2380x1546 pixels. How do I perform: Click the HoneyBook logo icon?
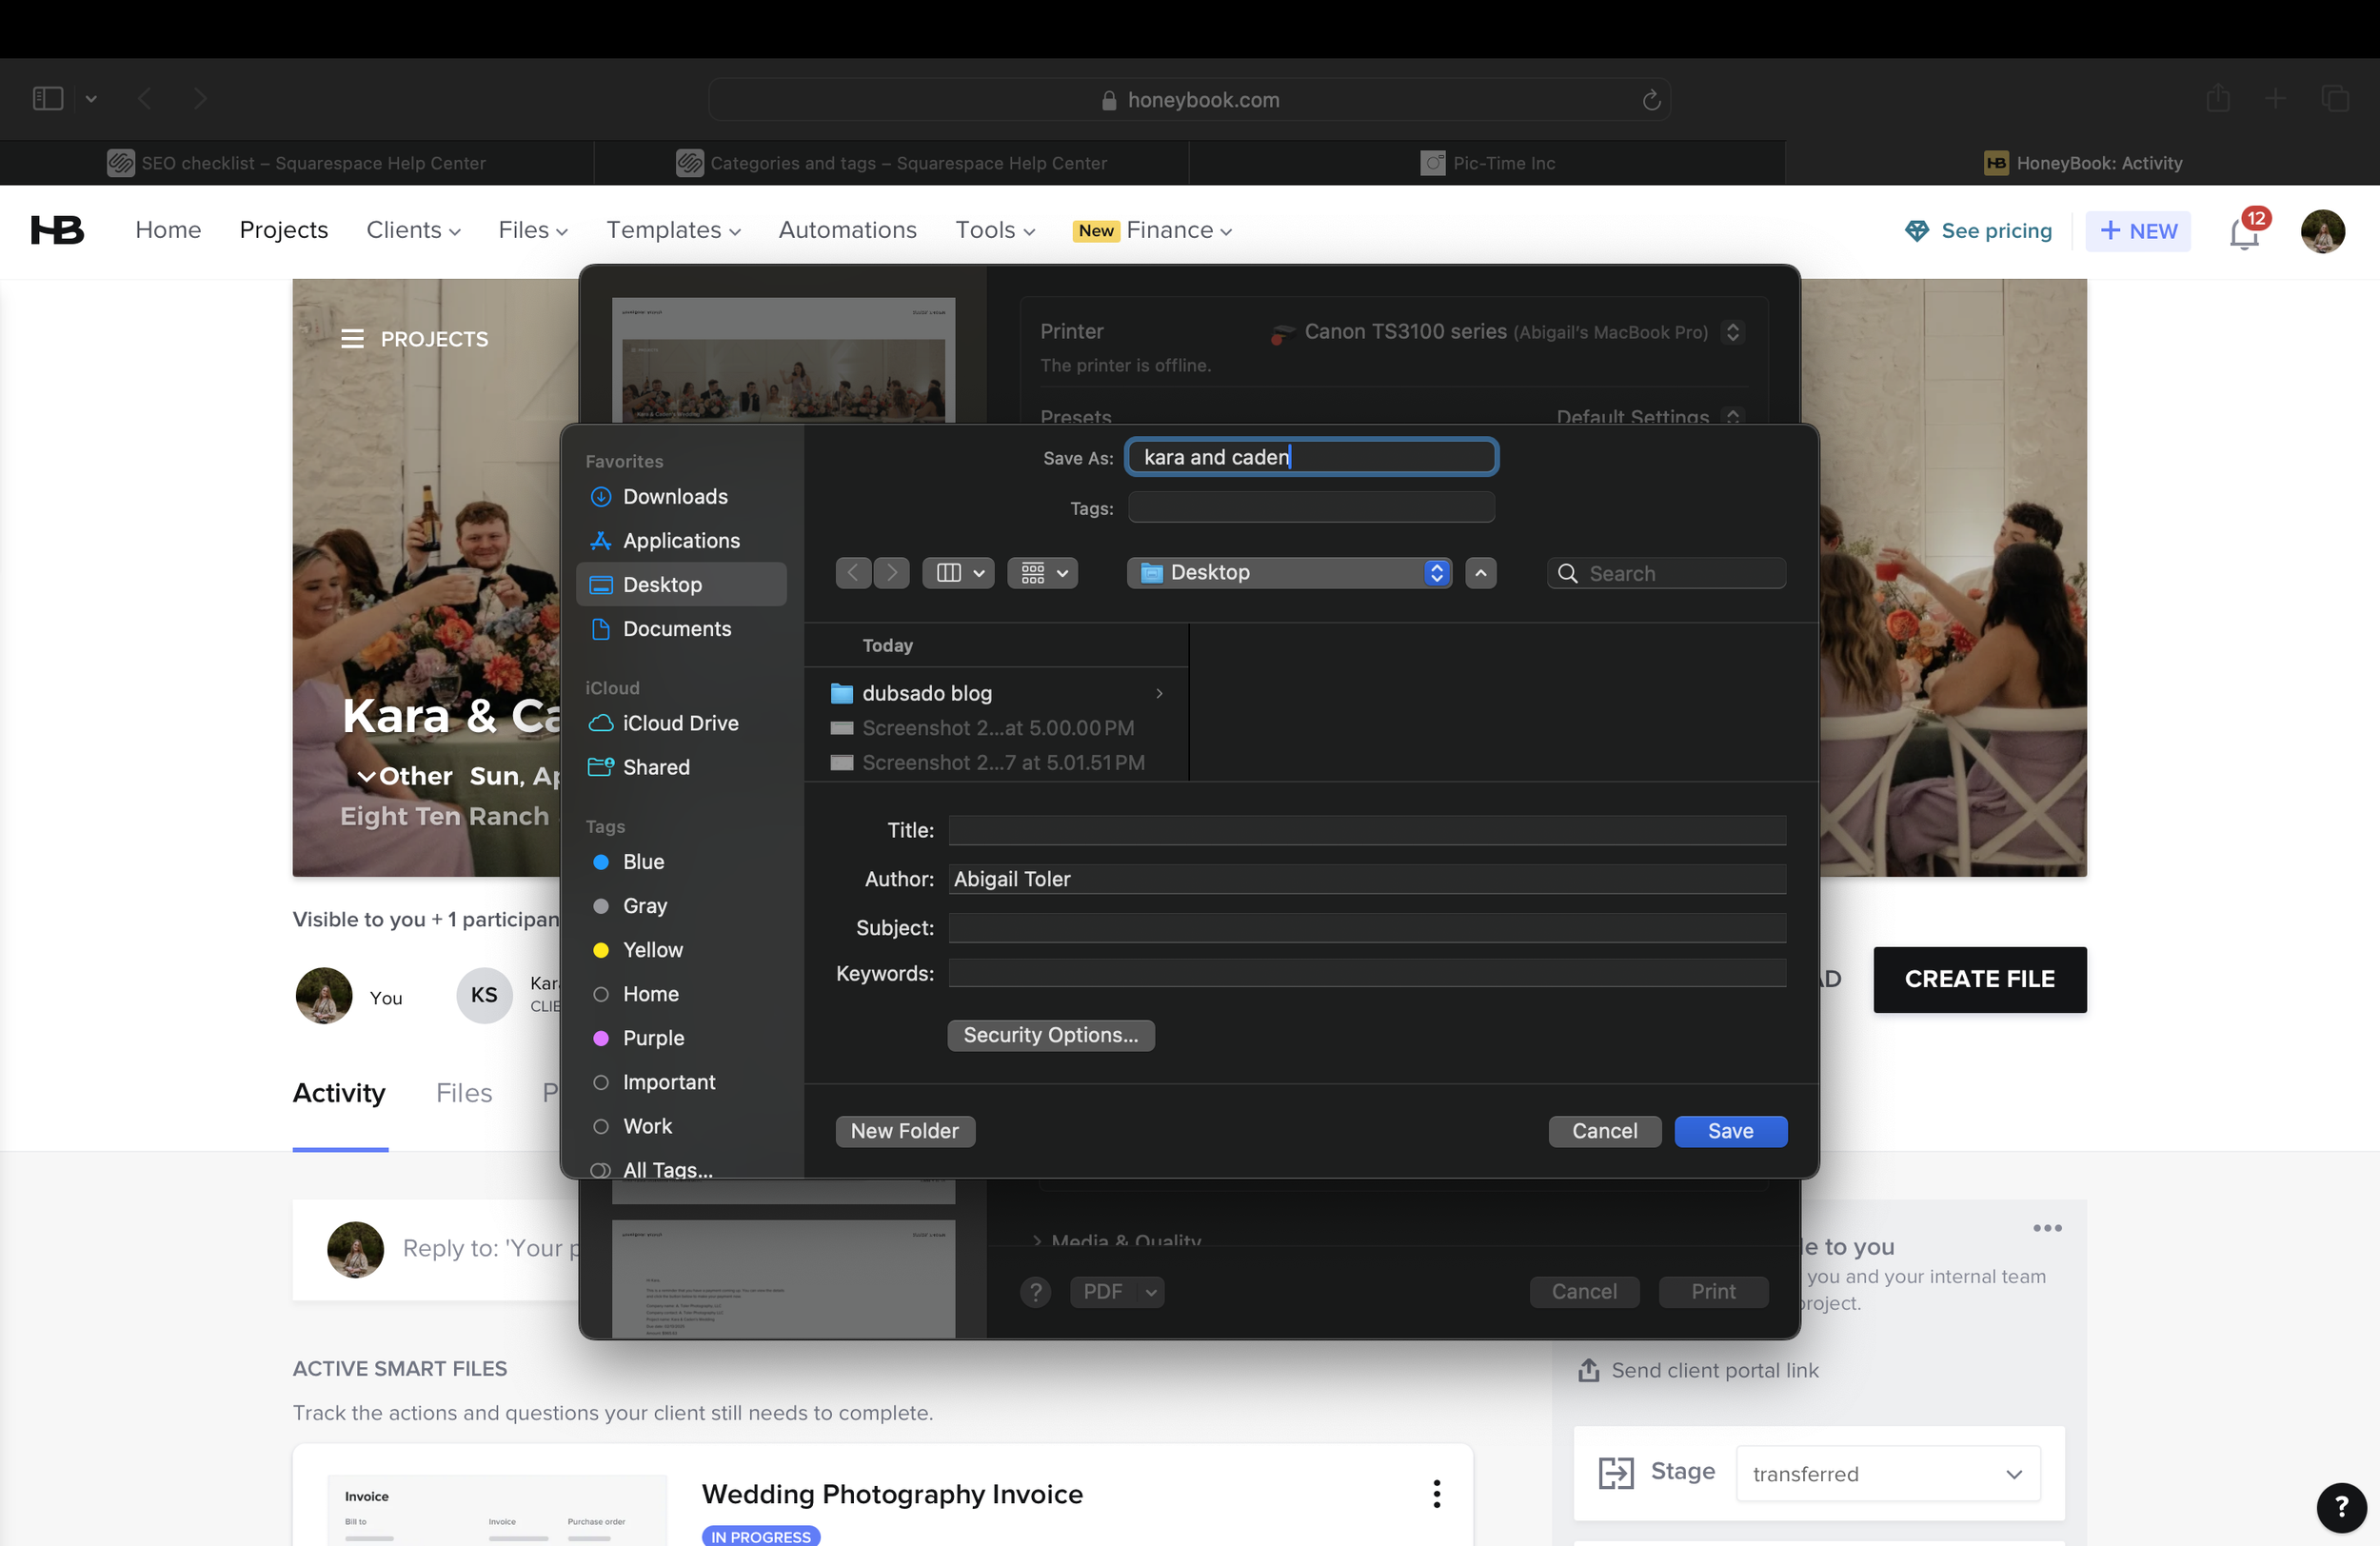point(57,230)
